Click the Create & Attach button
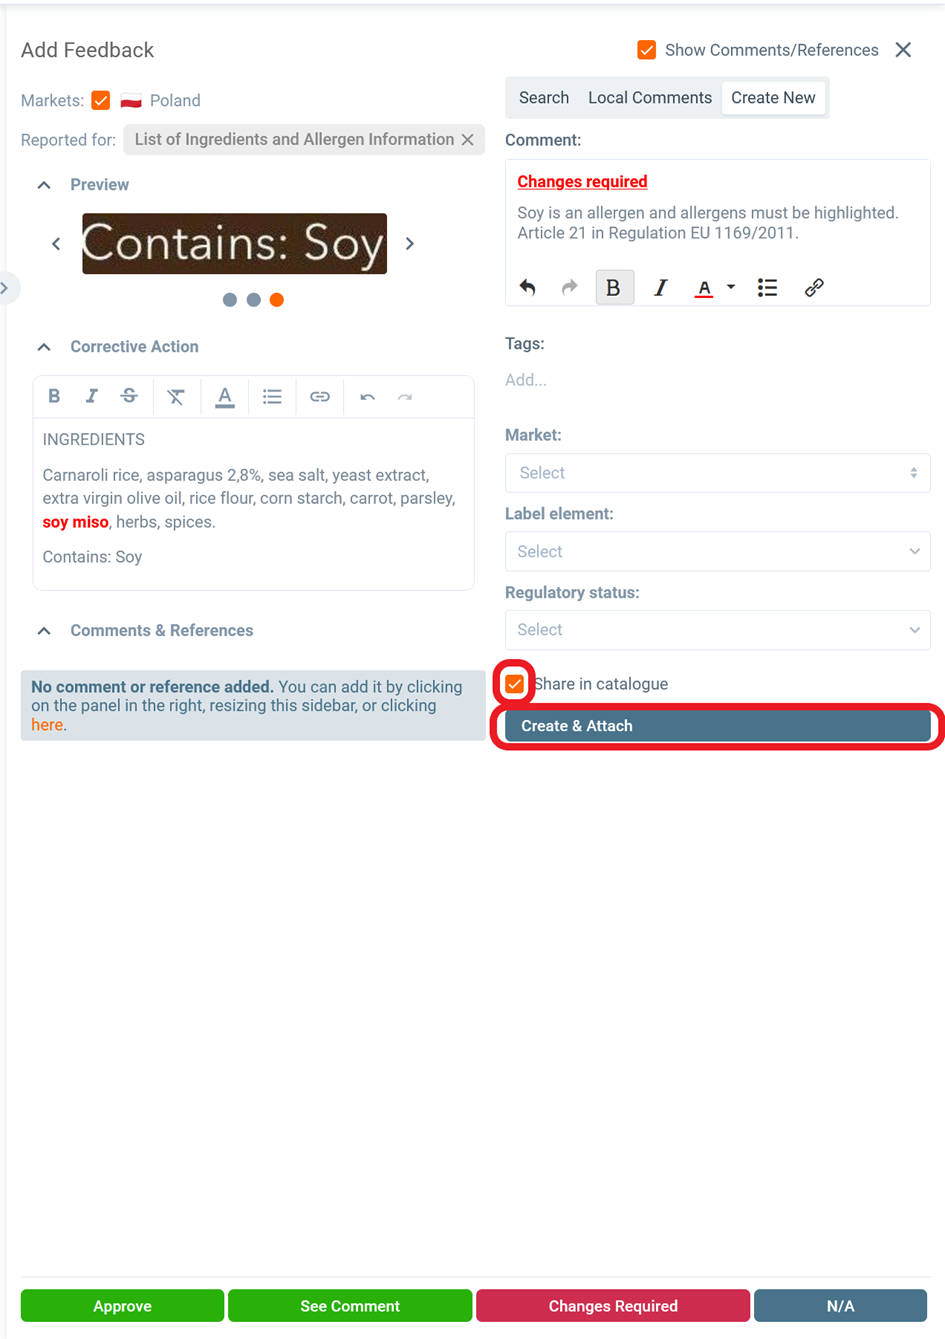This screenshot has height=1339, width=945. point(717,726)
